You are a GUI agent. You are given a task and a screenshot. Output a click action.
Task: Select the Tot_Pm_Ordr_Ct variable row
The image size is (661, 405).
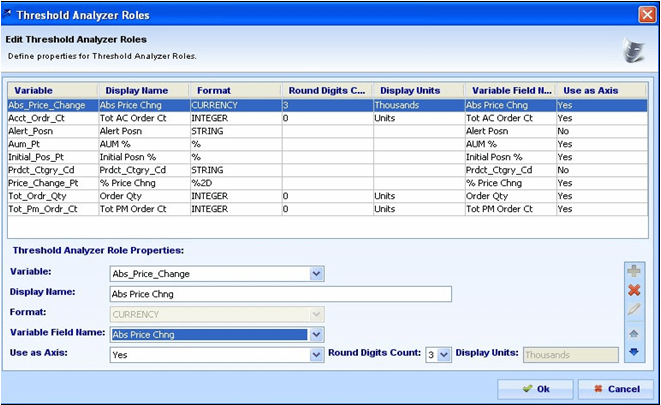pos(328,209)
